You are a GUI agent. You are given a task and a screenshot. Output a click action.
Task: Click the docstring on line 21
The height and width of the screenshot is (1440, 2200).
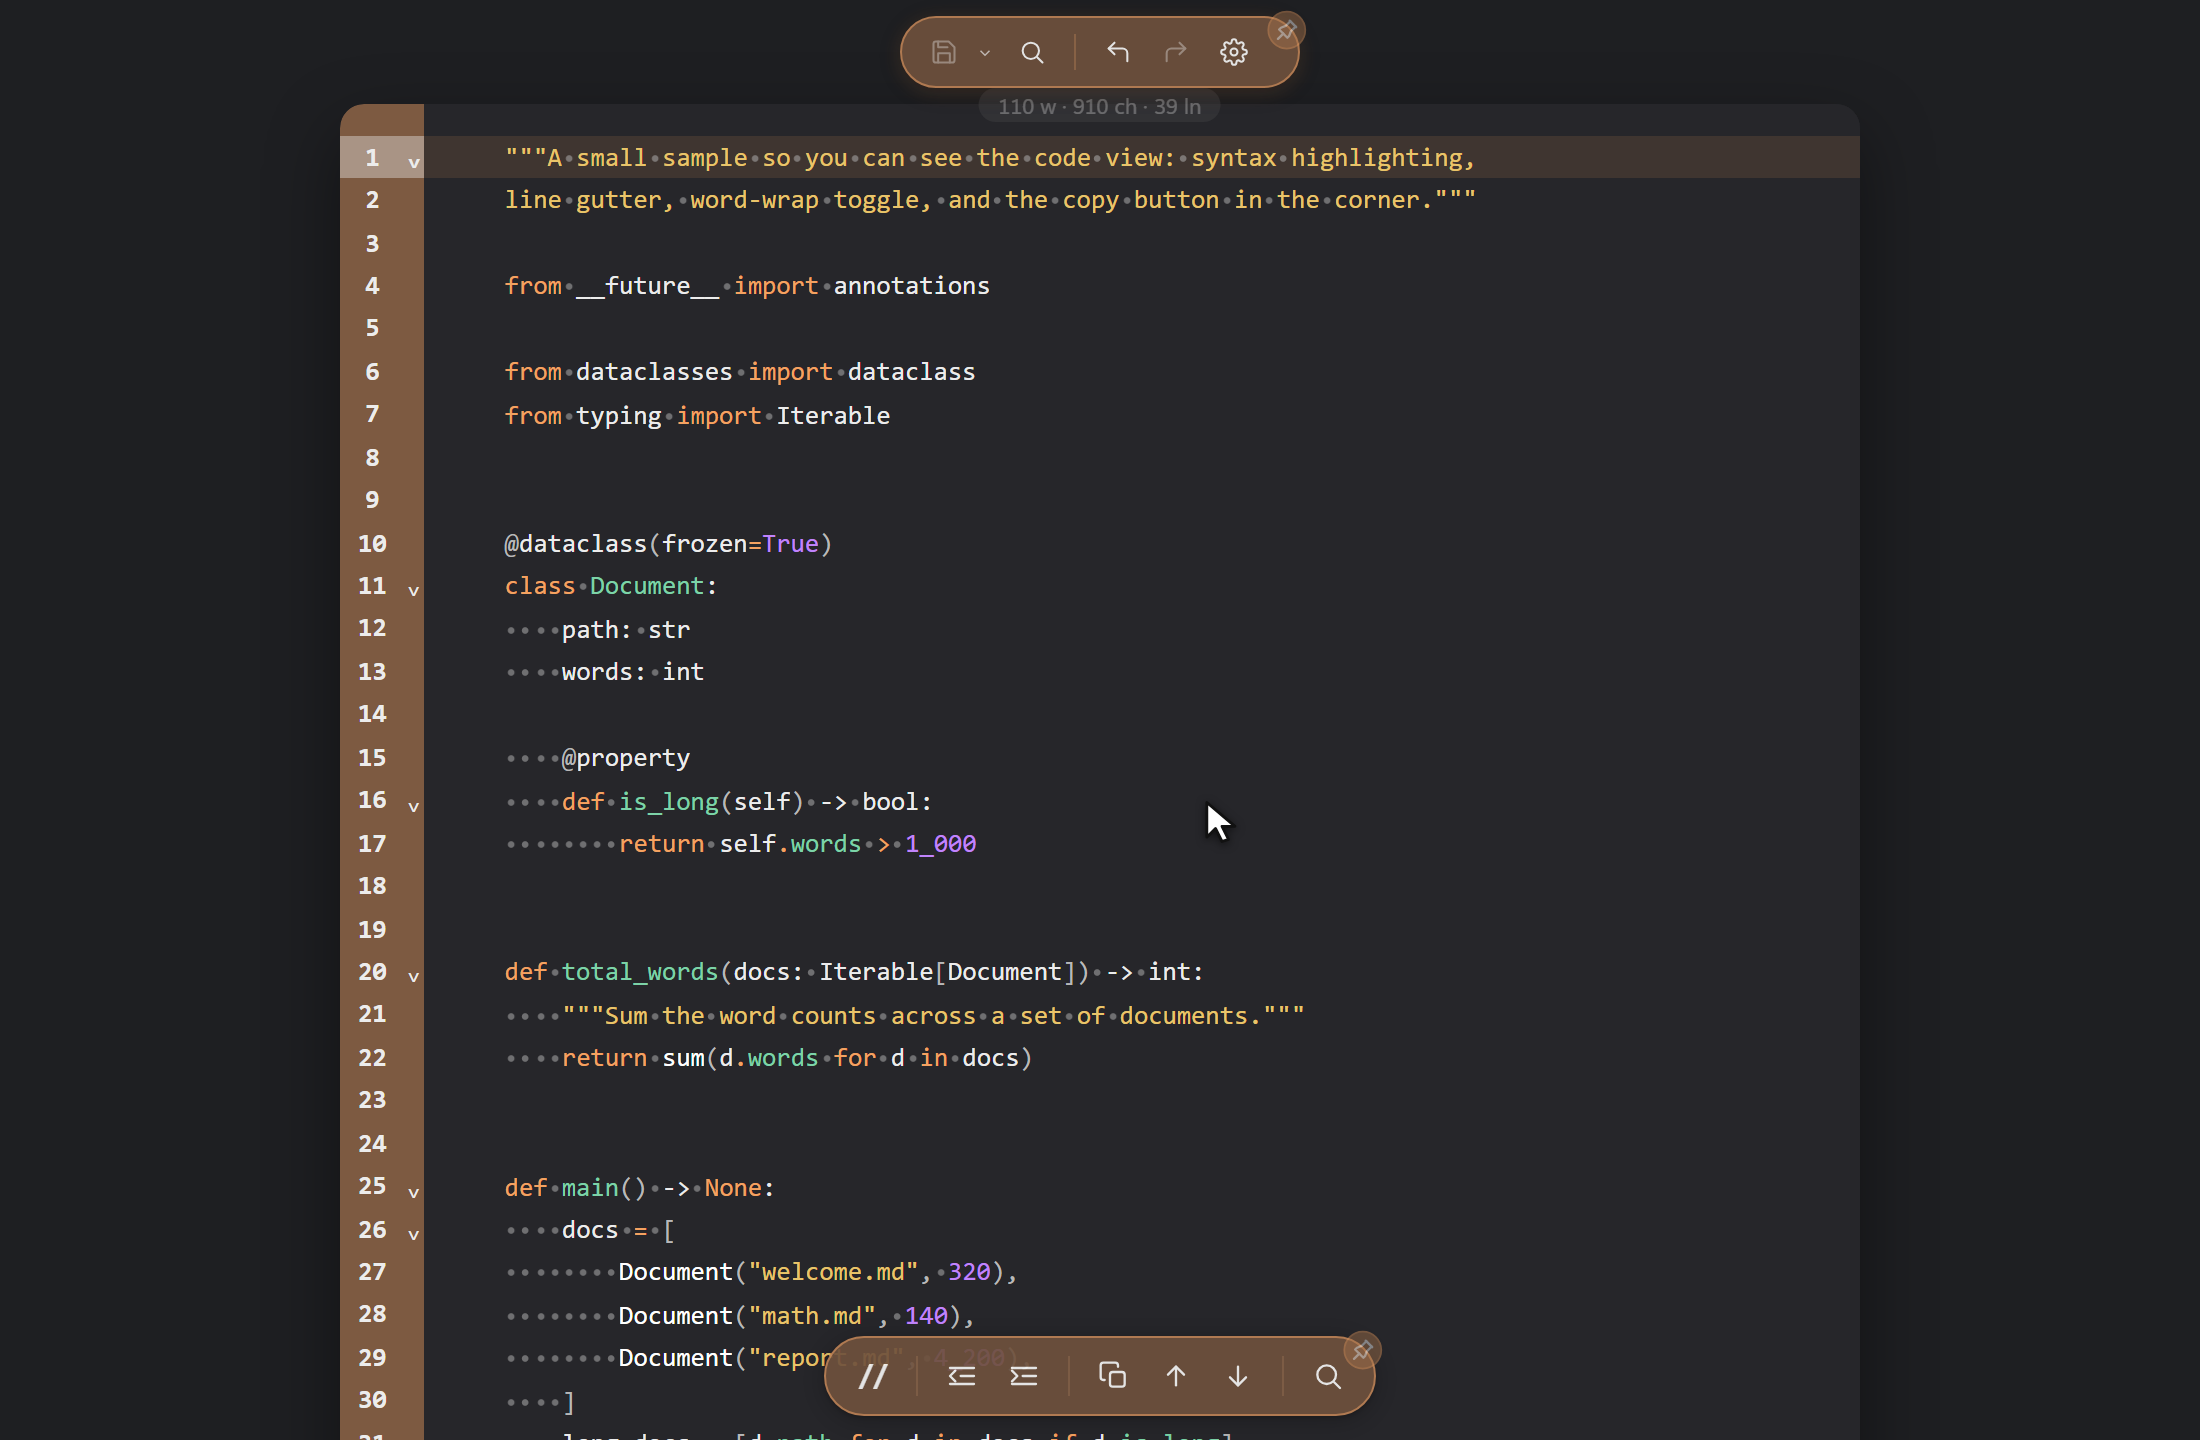[x=933, y=1016]
